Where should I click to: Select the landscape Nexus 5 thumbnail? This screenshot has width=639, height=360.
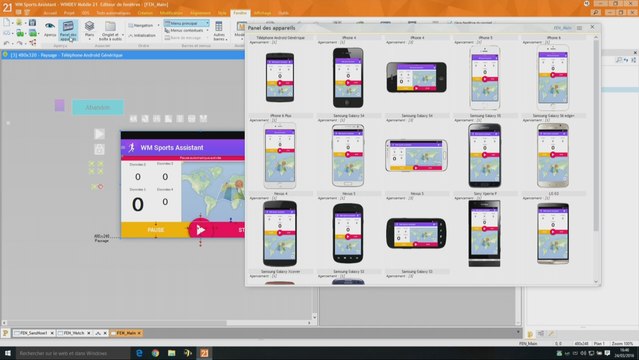[x=416, y=233]
